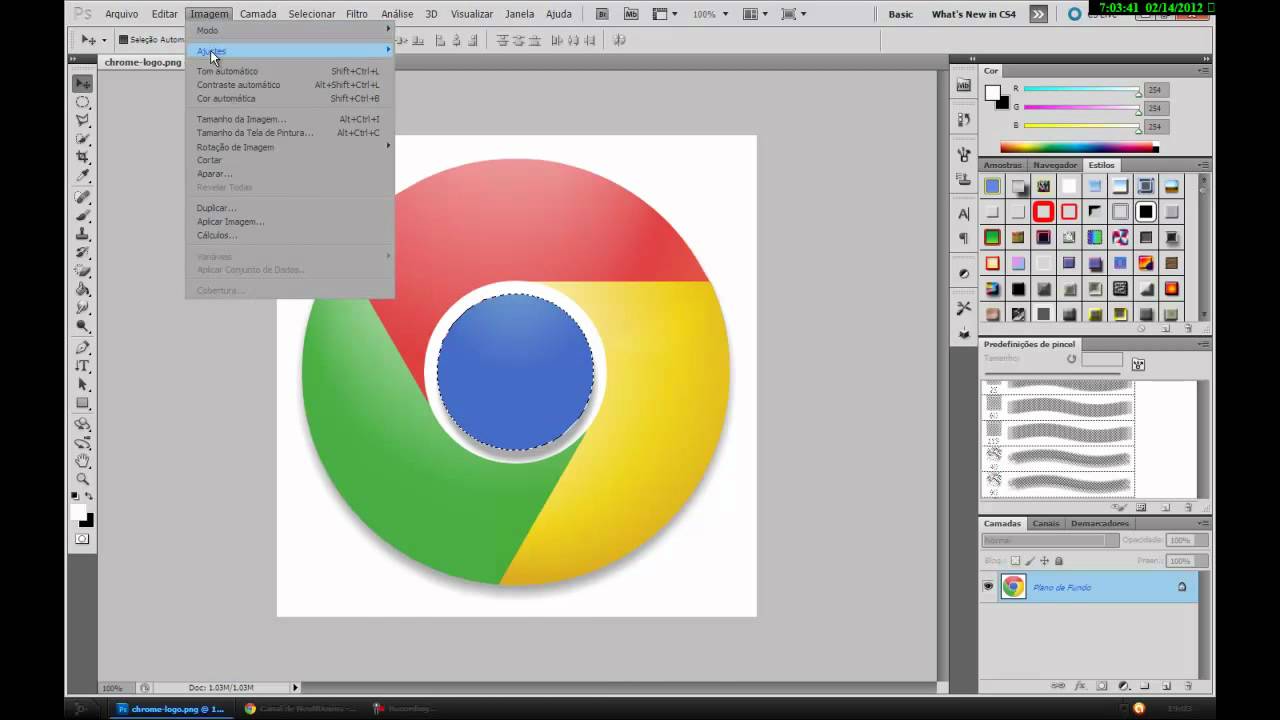Select the Eraser tool
The width and height of the screenshot is (1280, 720).
[83, 271]
